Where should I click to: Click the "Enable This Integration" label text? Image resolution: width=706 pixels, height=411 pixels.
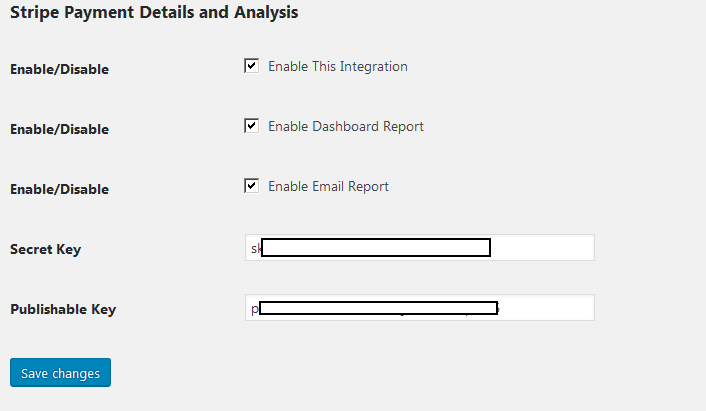[338, 67]
